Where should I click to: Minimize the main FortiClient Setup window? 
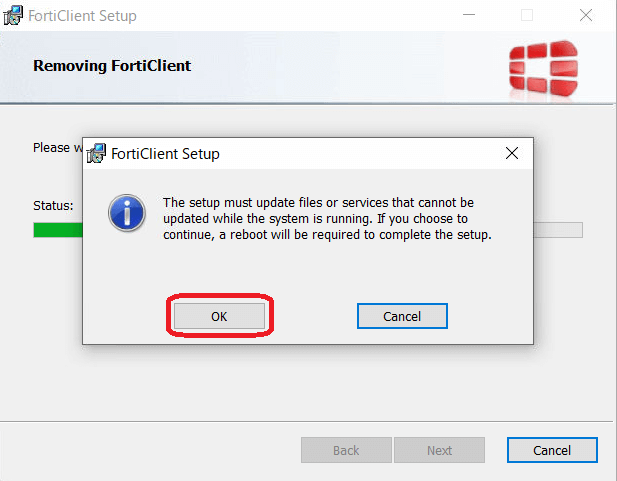coord(468,16)
